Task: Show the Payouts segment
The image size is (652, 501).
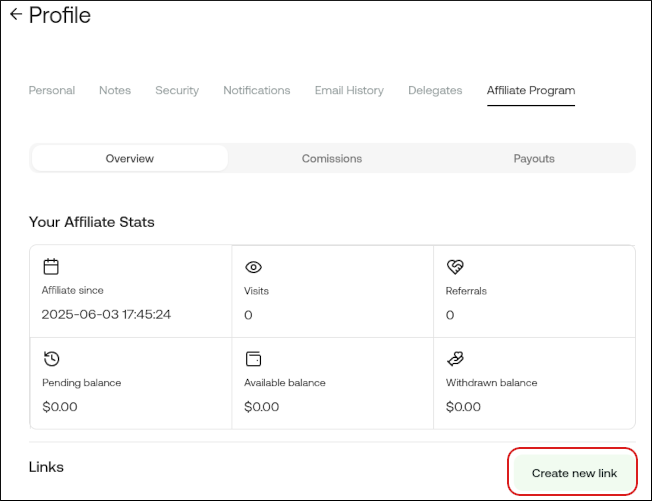Action: (x=534, y=158)
